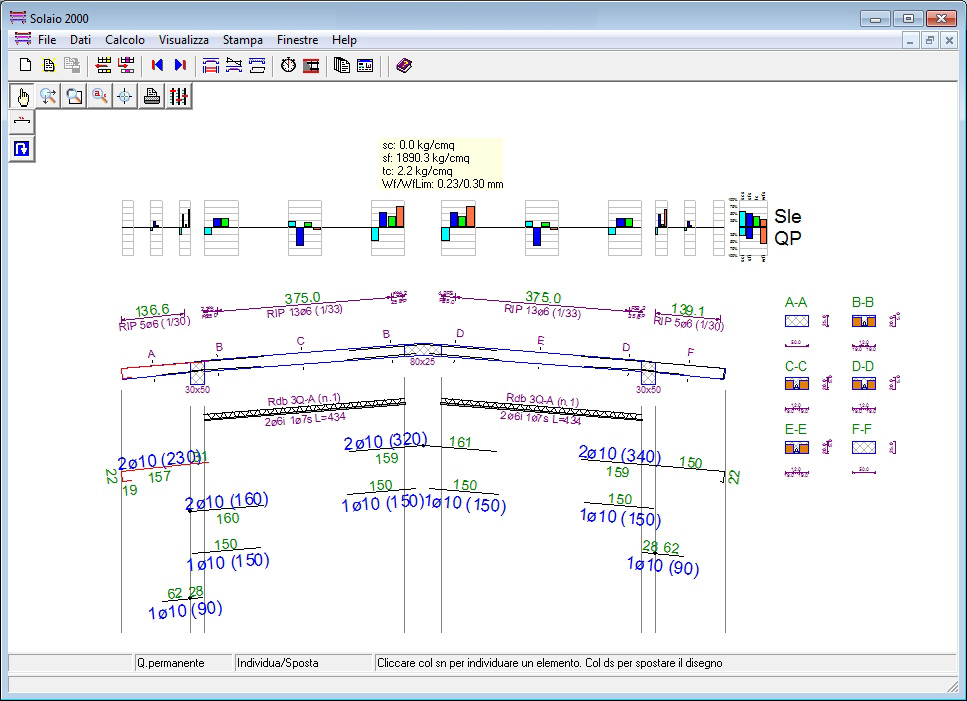The image size is (967, 701).
Task: Select the text zoom magnifier tool
Action: tap(99, 96)
